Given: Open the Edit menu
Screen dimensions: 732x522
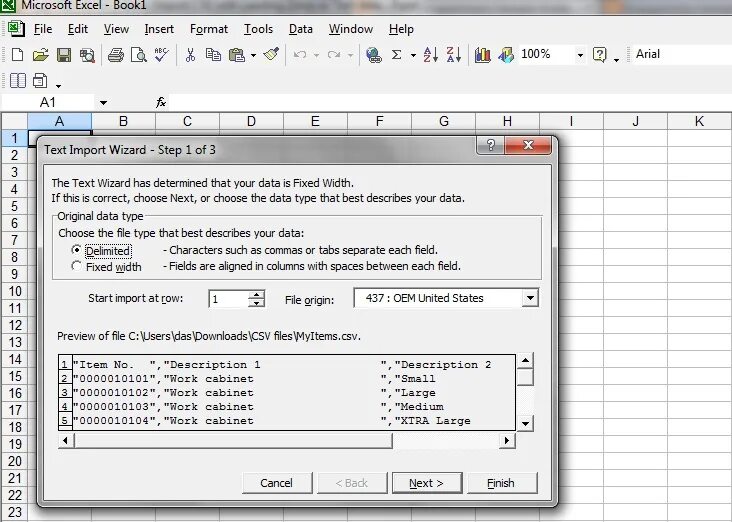Looking at the screenshot, I should (77, 29).
